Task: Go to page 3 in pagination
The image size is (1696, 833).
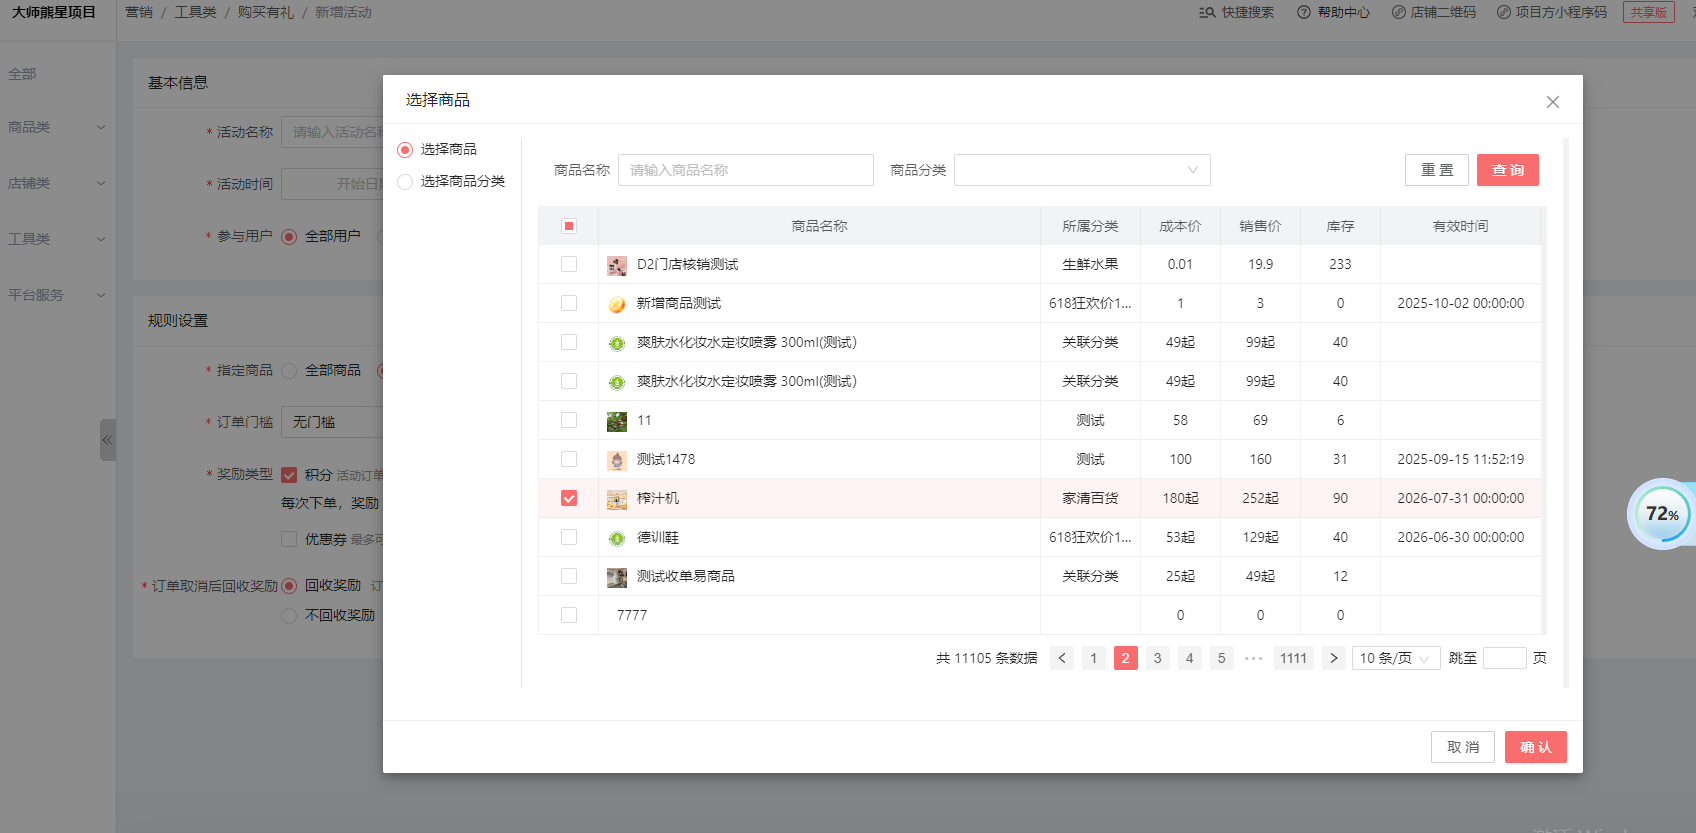Action: tap(1157, 658)
